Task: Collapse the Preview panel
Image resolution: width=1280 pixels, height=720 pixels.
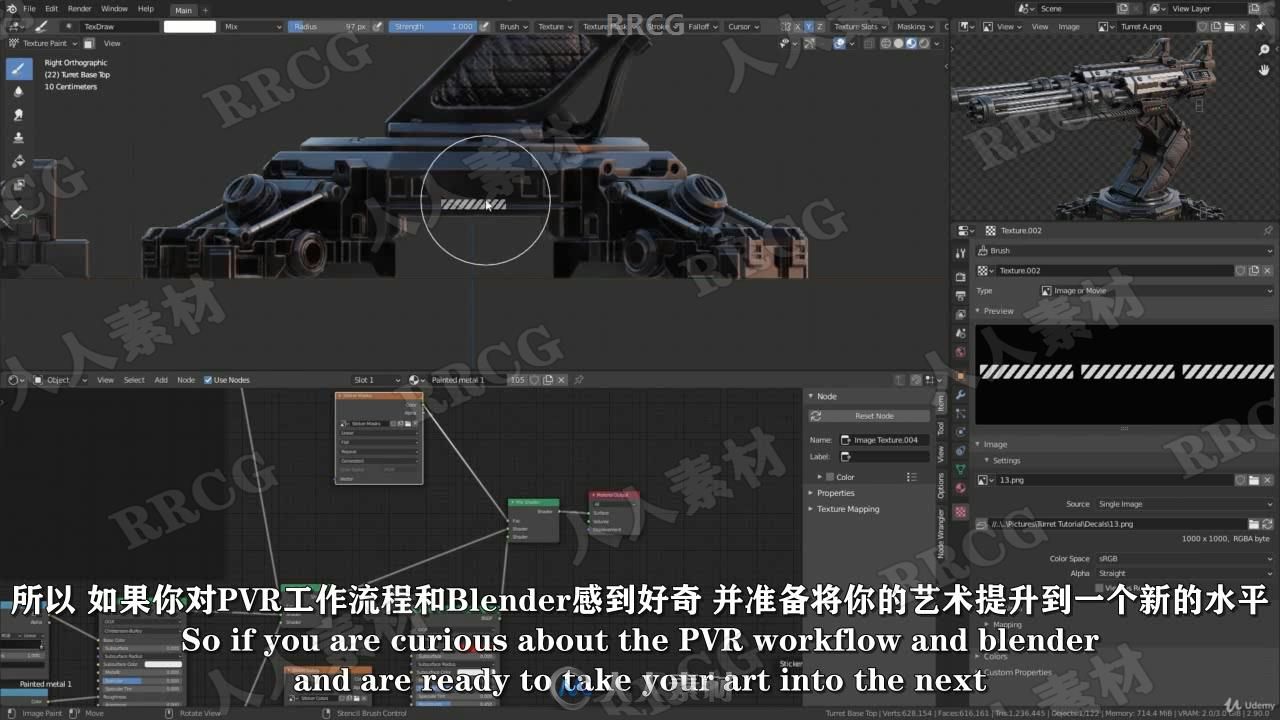Action: pos(998,311)
